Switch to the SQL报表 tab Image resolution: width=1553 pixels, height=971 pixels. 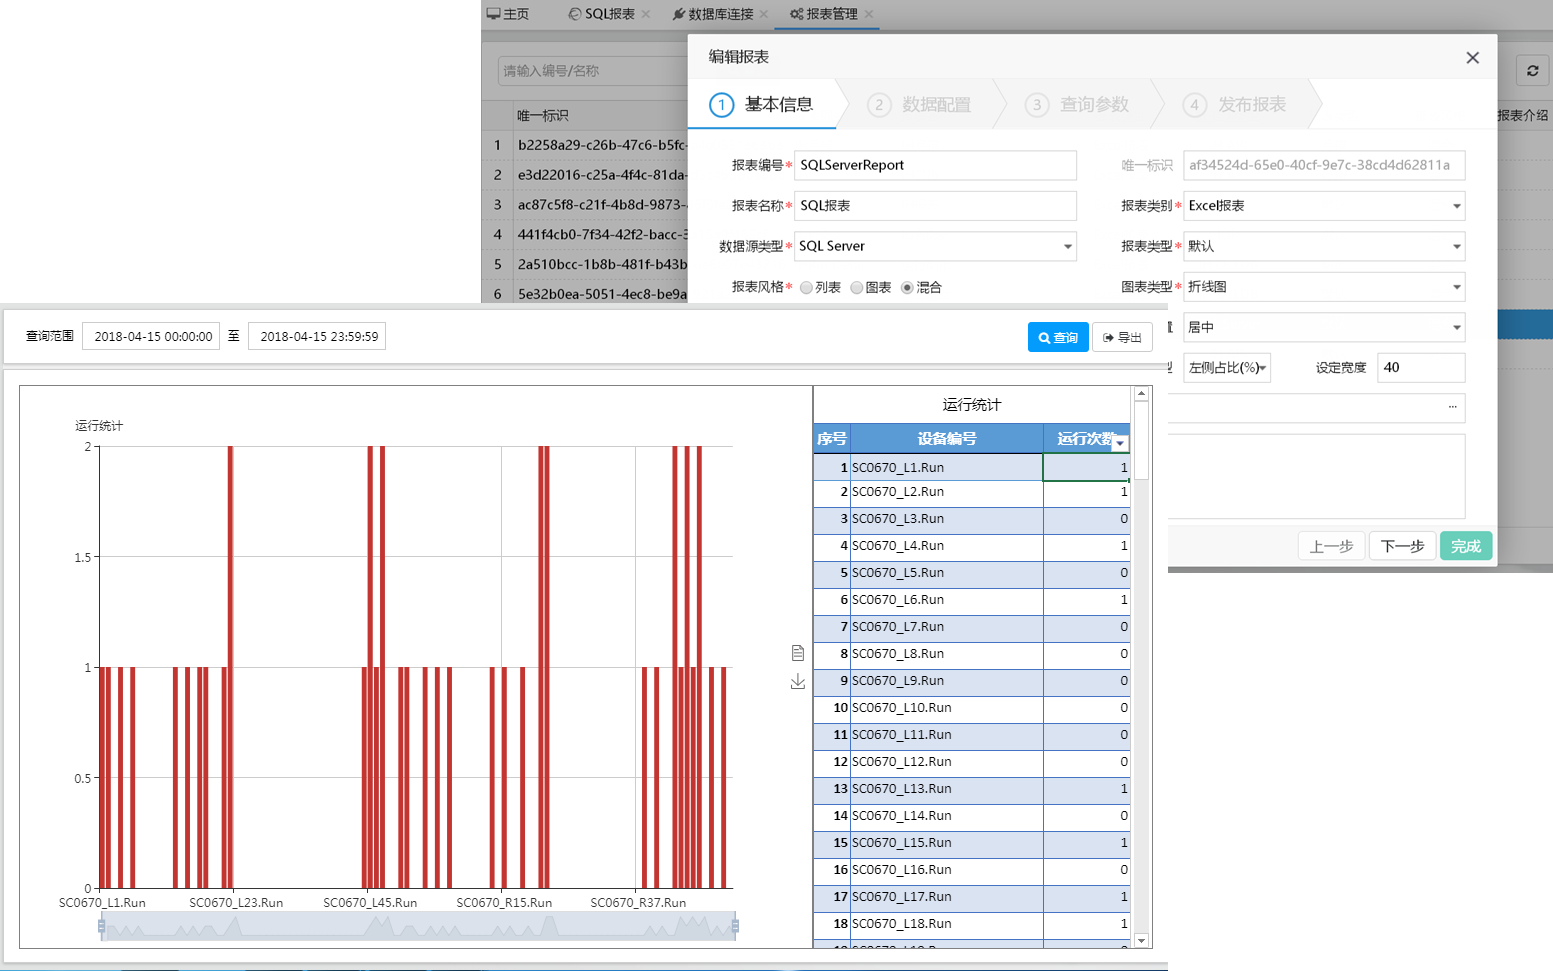602,14
